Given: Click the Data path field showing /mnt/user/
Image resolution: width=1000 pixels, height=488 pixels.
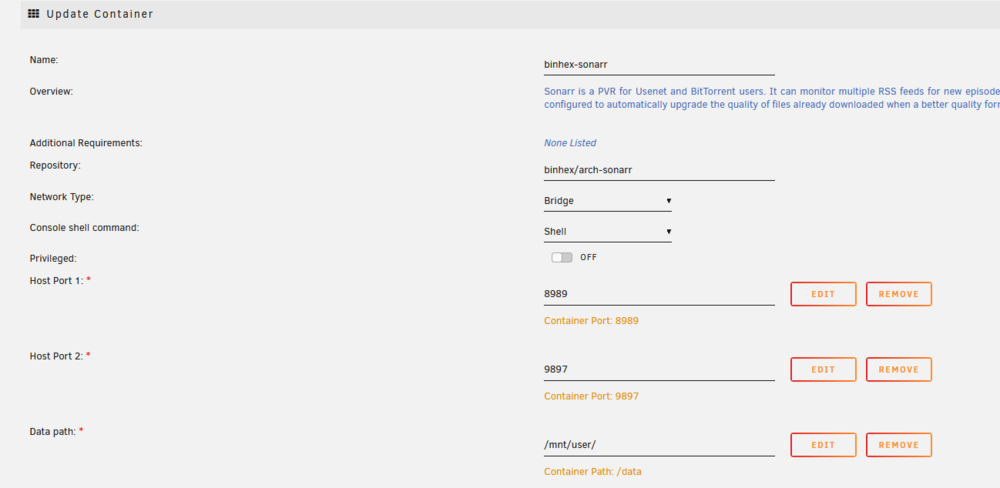Looking at the screenshot, I should pos(659,445).
